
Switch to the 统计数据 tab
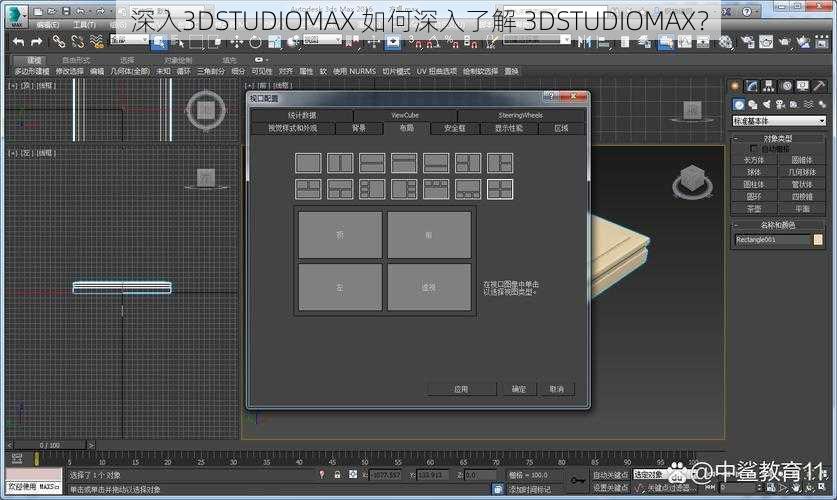pos(302,115)
